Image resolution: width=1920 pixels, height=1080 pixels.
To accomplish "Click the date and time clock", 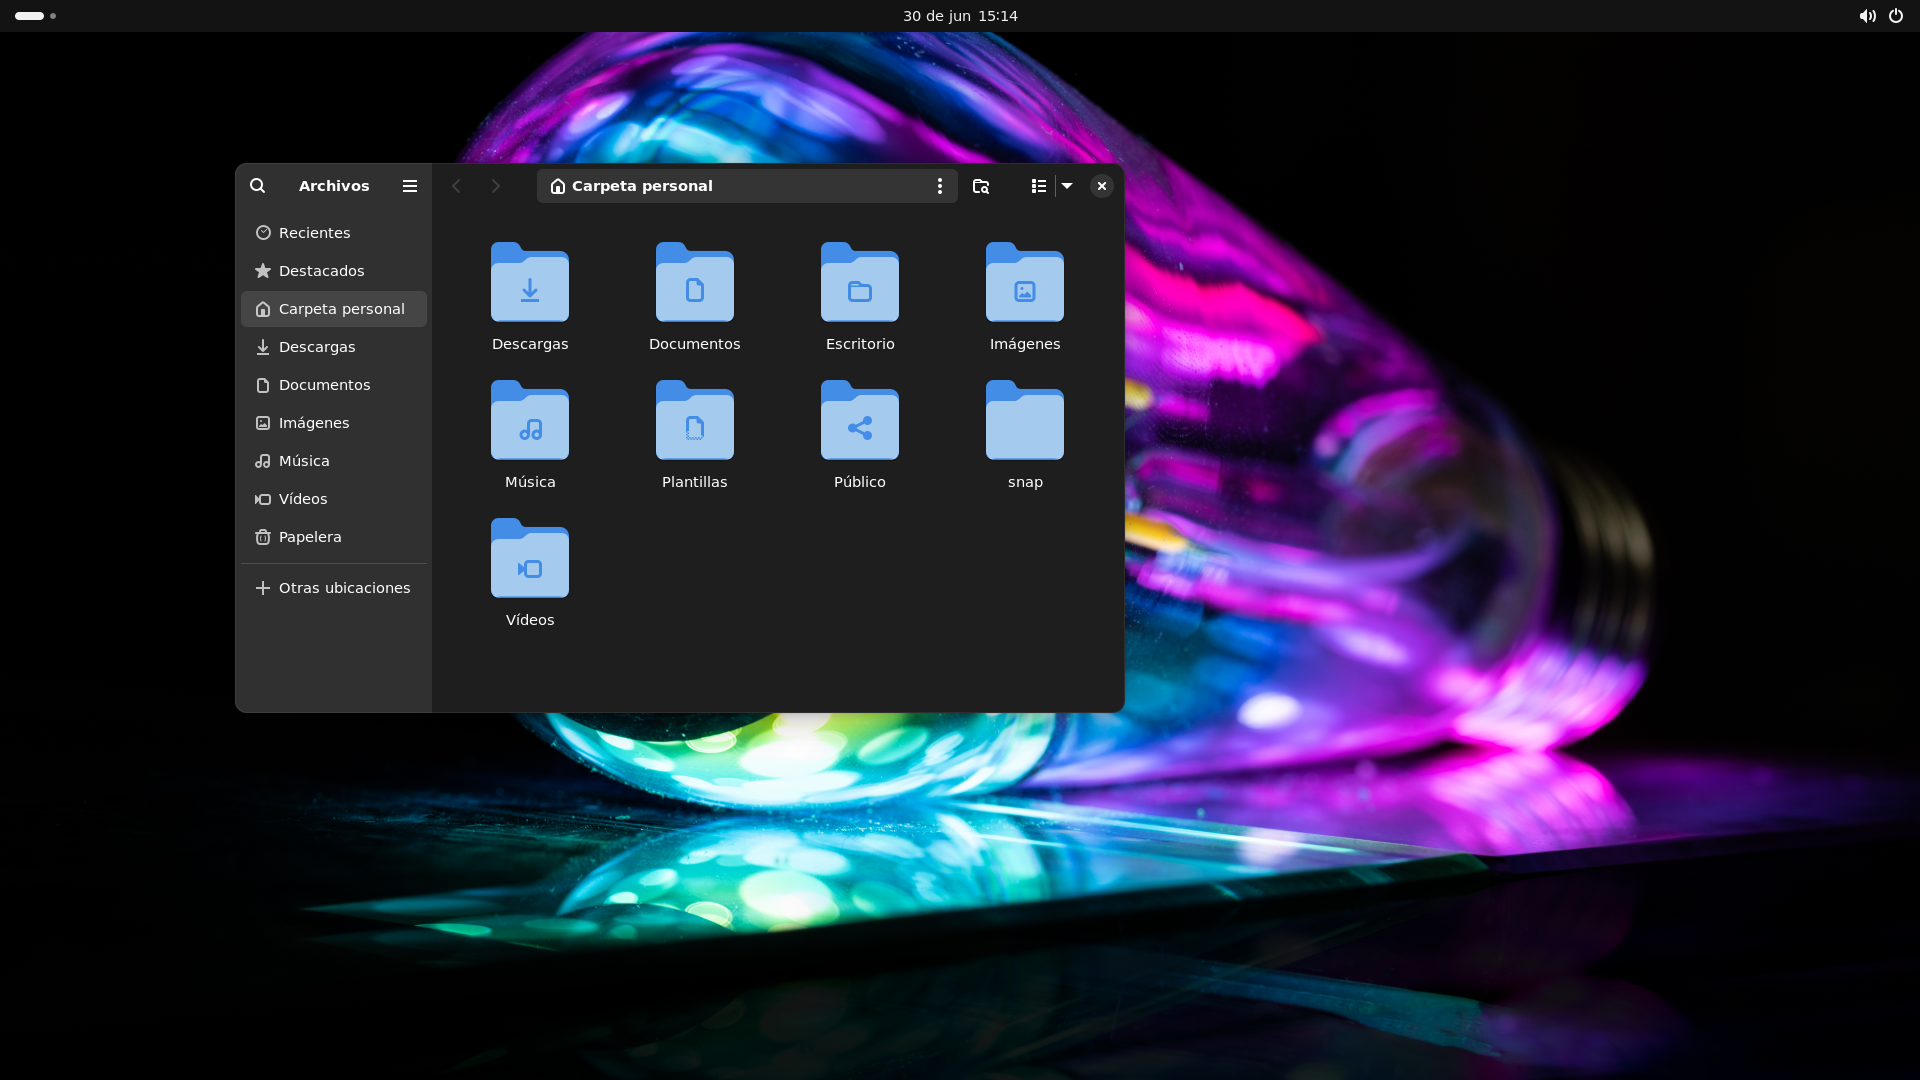I will coord(960,16).
